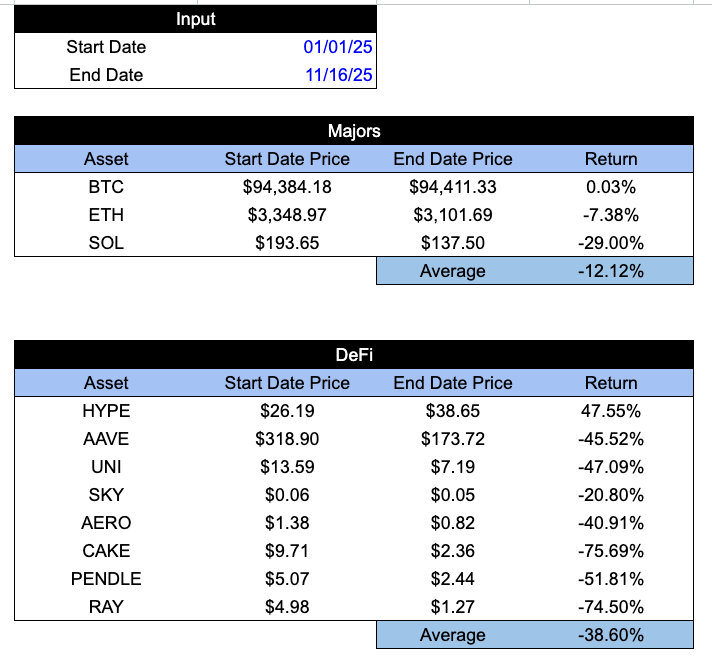Image resolution: width=712 pixels, height=668 pixels.
Task: Click the Start Date value 01/01/25
Action: [x=339, y=47]
